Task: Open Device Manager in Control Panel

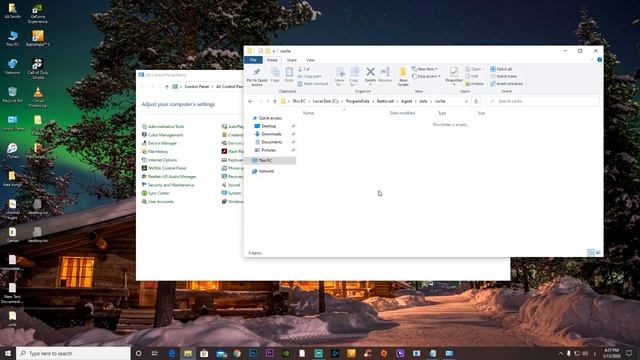Action: (159, 143)
